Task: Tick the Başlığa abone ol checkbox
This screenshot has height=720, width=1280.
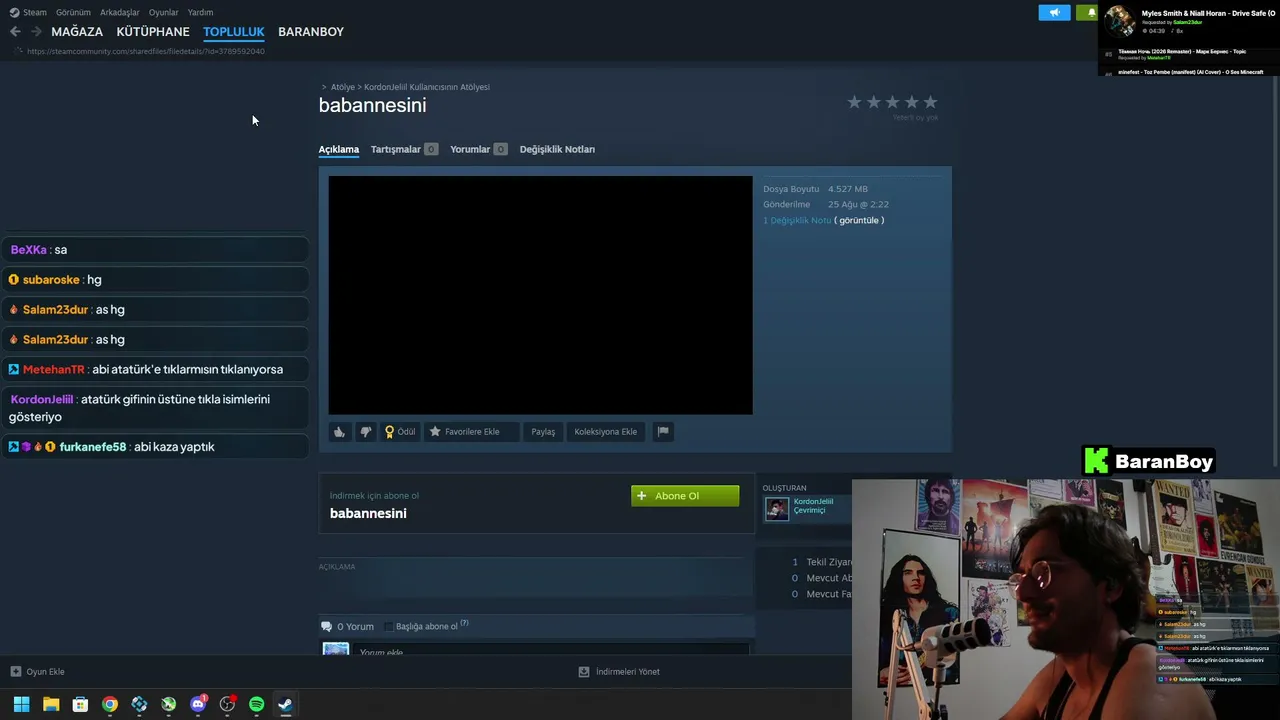Action: click(389, 627)
